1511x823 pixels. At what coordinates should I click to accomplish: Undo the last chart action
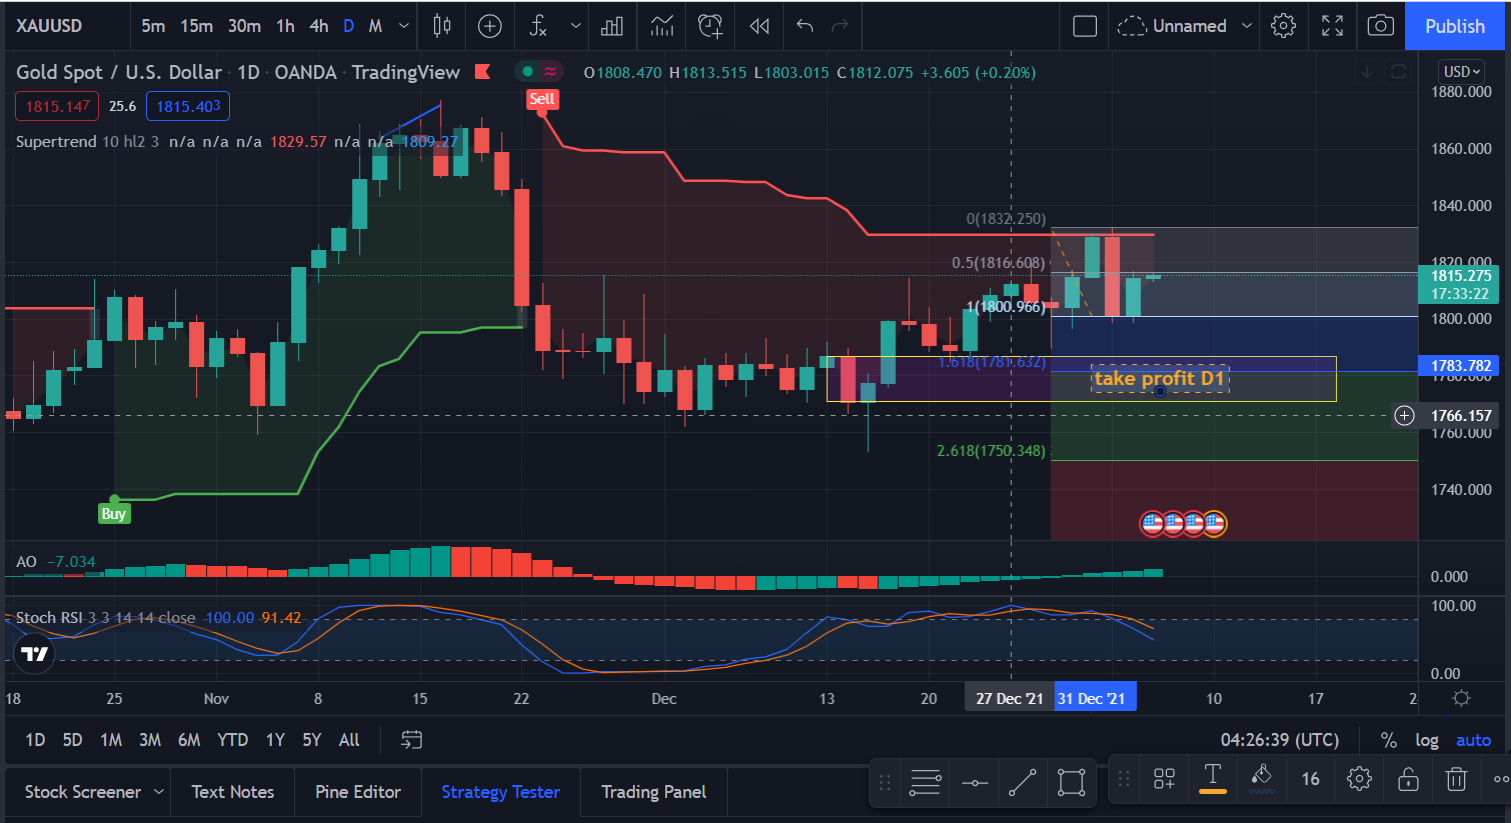tap(804, 26)
